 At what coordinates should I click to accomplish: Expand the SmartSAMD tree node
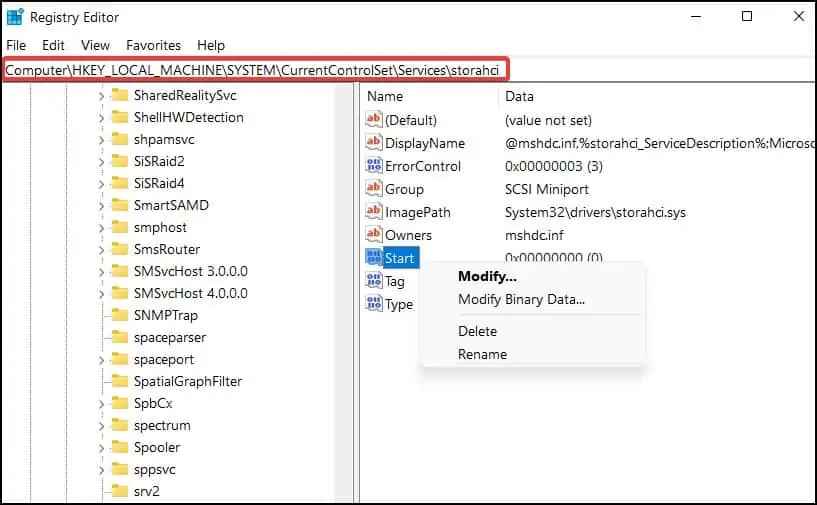[101, 206]
